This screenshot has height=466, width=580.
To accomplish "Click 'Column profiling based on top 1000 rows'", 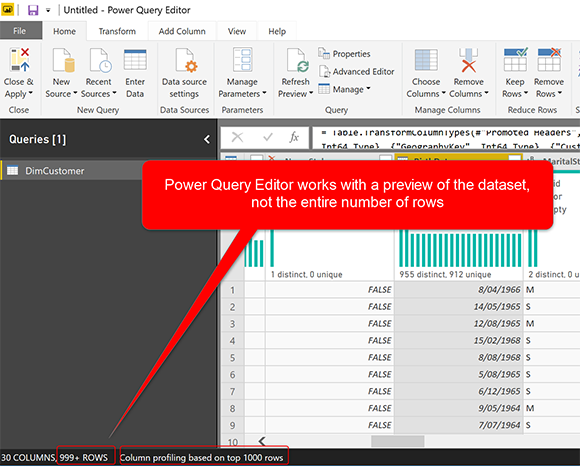I will point(202,457).
